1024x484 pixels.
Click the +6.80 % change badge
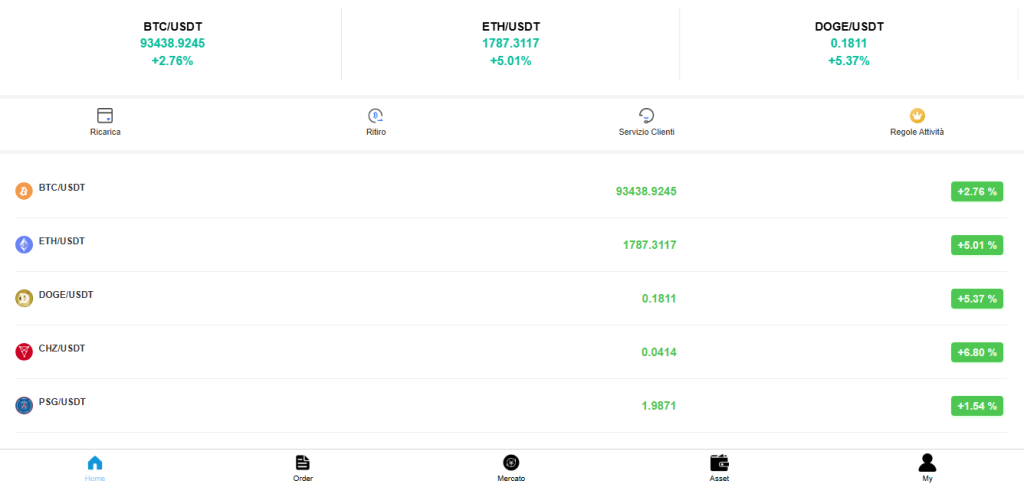[977, 353]
